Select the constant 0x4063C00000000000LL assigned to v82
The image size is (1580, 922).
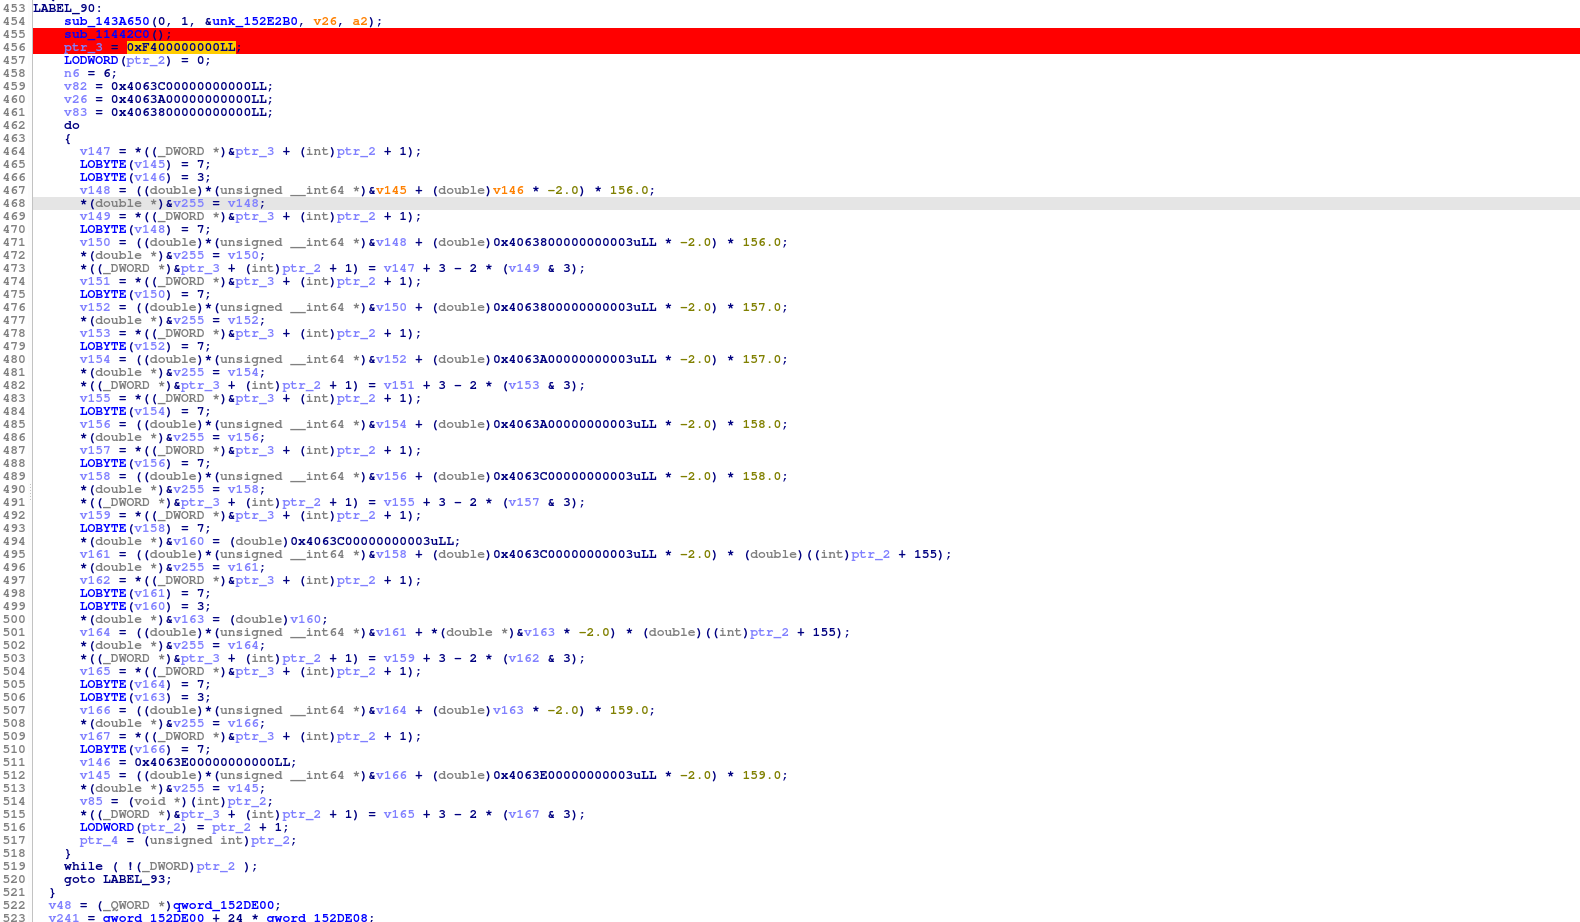[x=189, y=86]
